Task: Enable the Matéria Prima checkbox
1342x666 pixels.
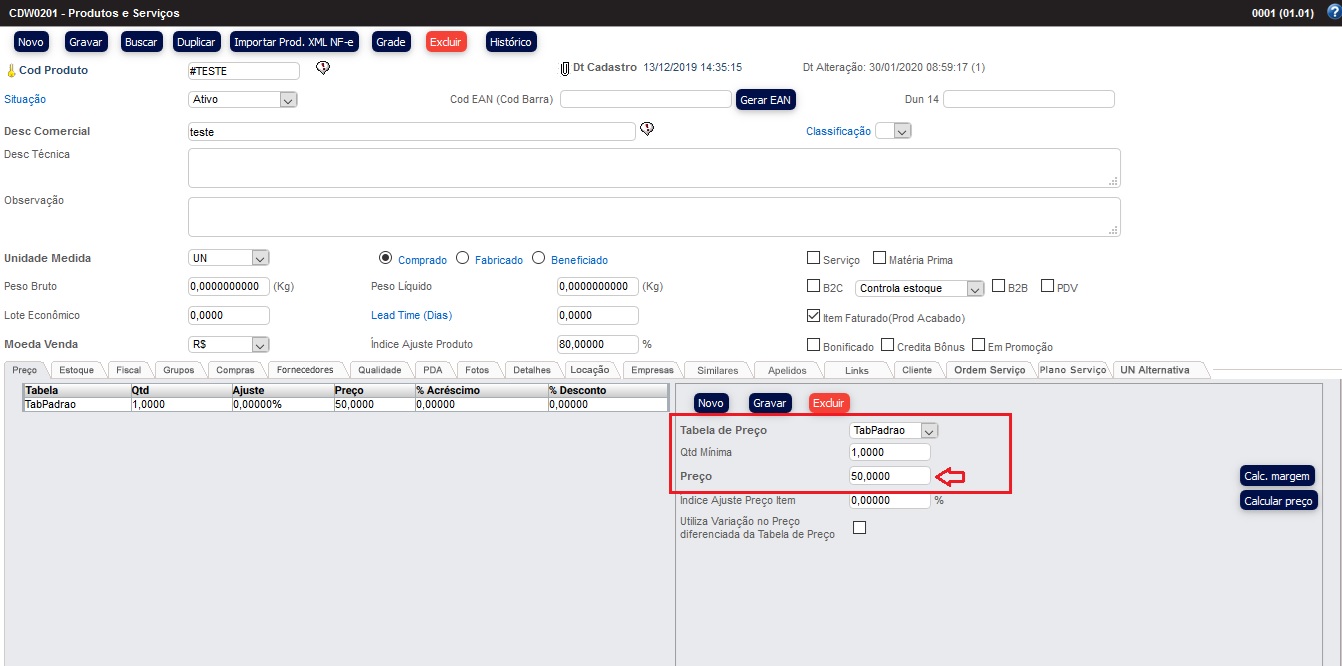Action: click(x=880, y=259)
